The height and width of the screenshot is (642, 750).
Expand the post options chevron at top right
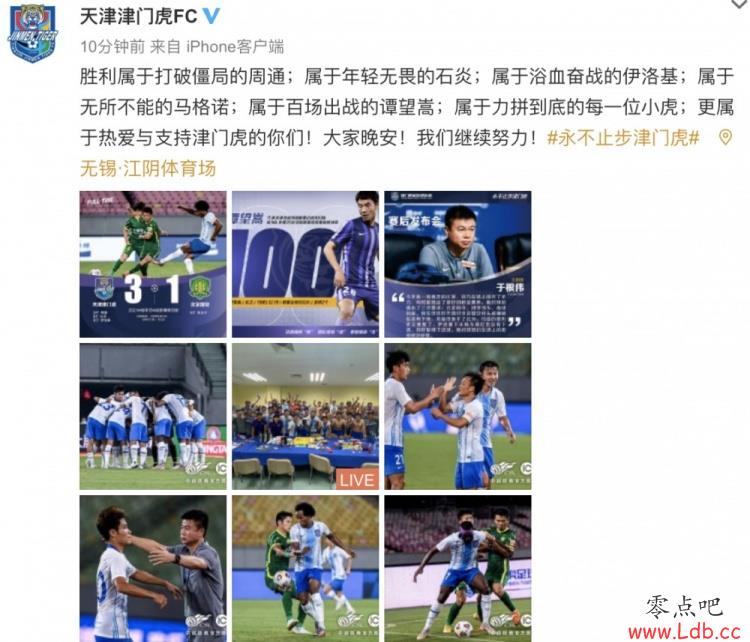click(x=740, y=4)
